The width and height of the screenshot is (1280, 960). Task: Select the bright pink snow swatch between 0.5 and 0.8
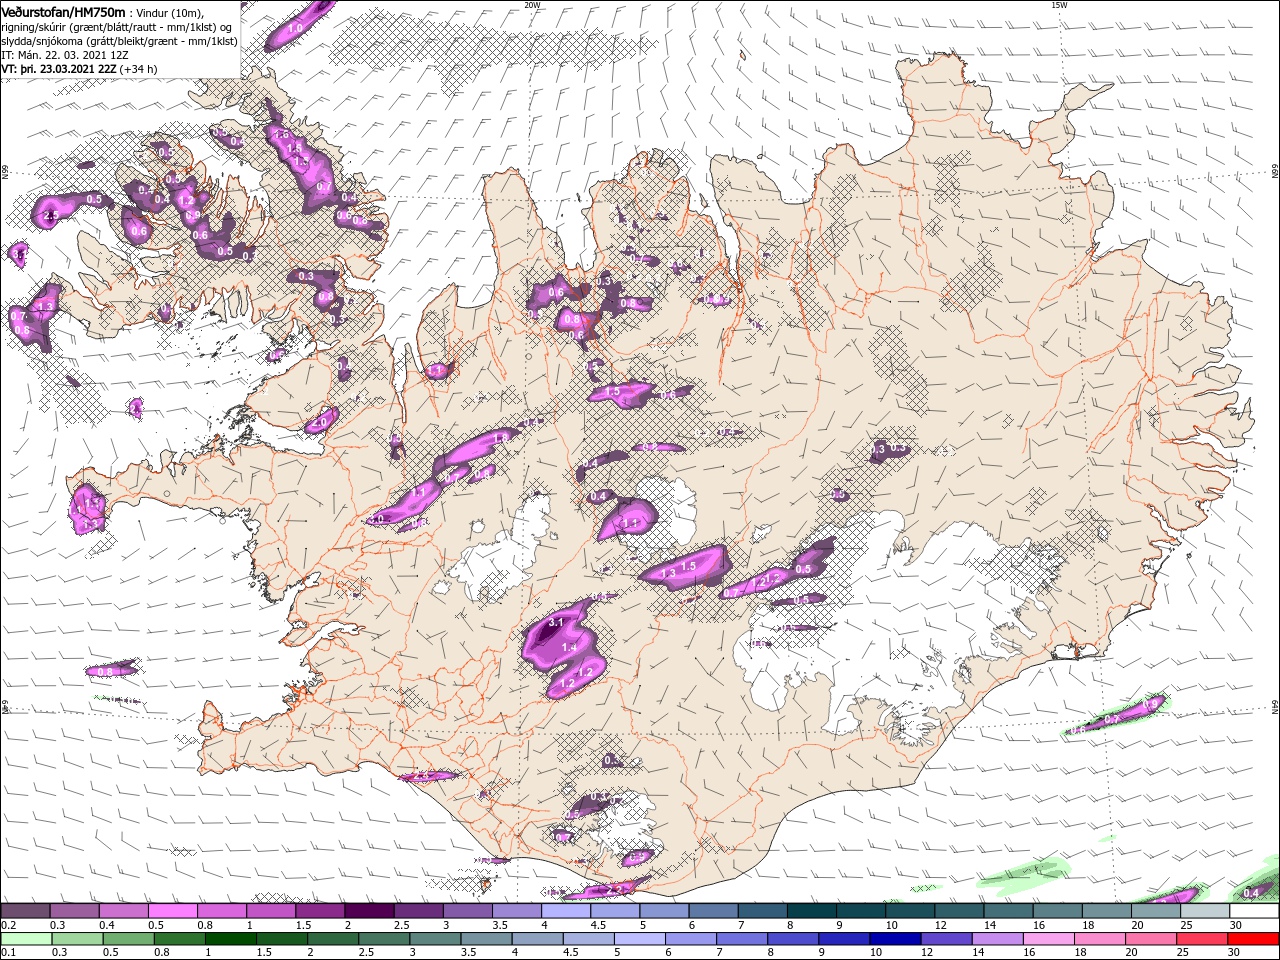173,911
